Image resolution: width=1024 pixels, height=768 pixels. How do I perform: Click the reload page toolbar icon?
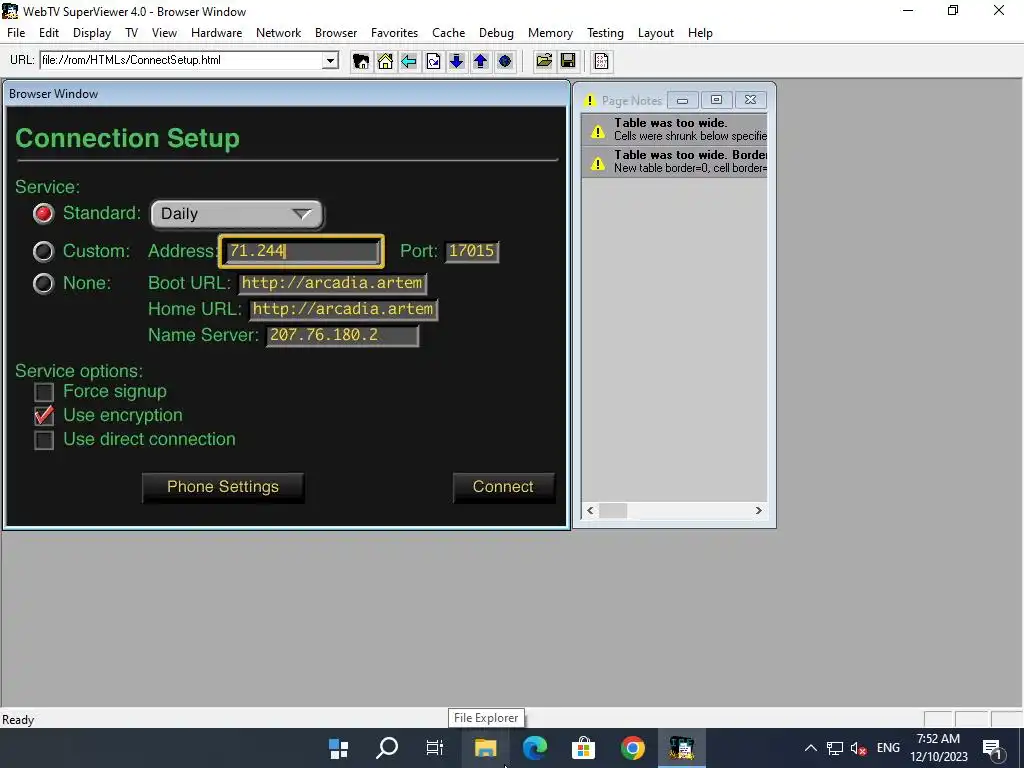click(433, 61)
